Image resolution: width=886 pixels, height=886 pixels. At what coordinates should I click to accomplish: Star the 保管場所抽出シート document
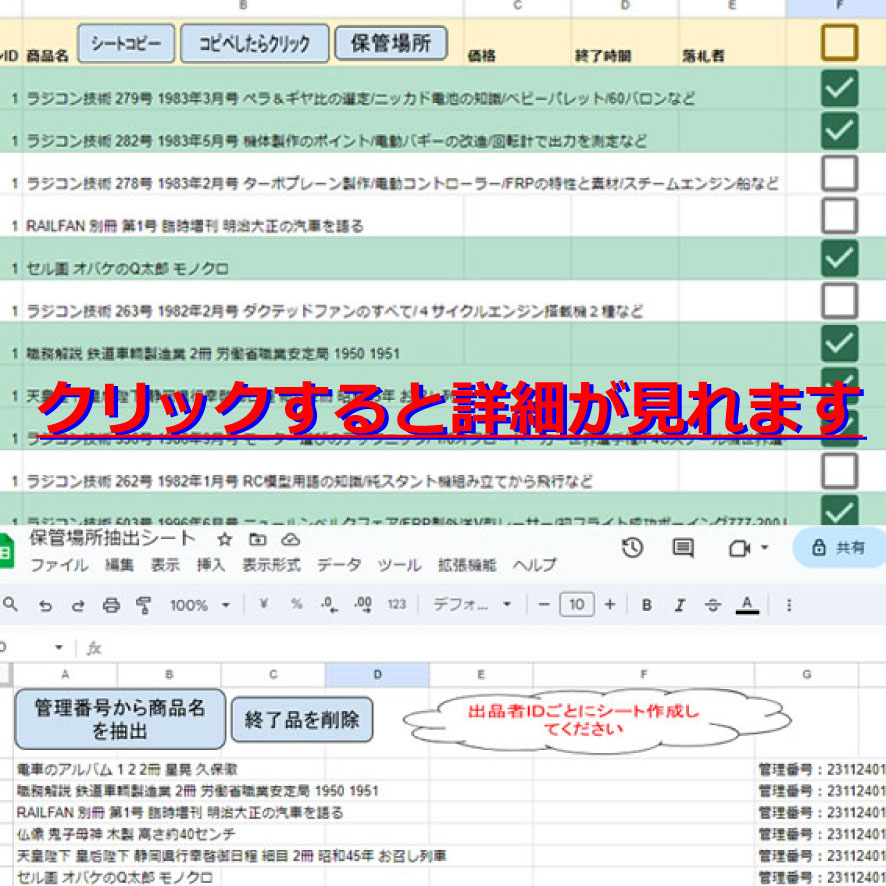click(225, 539)
